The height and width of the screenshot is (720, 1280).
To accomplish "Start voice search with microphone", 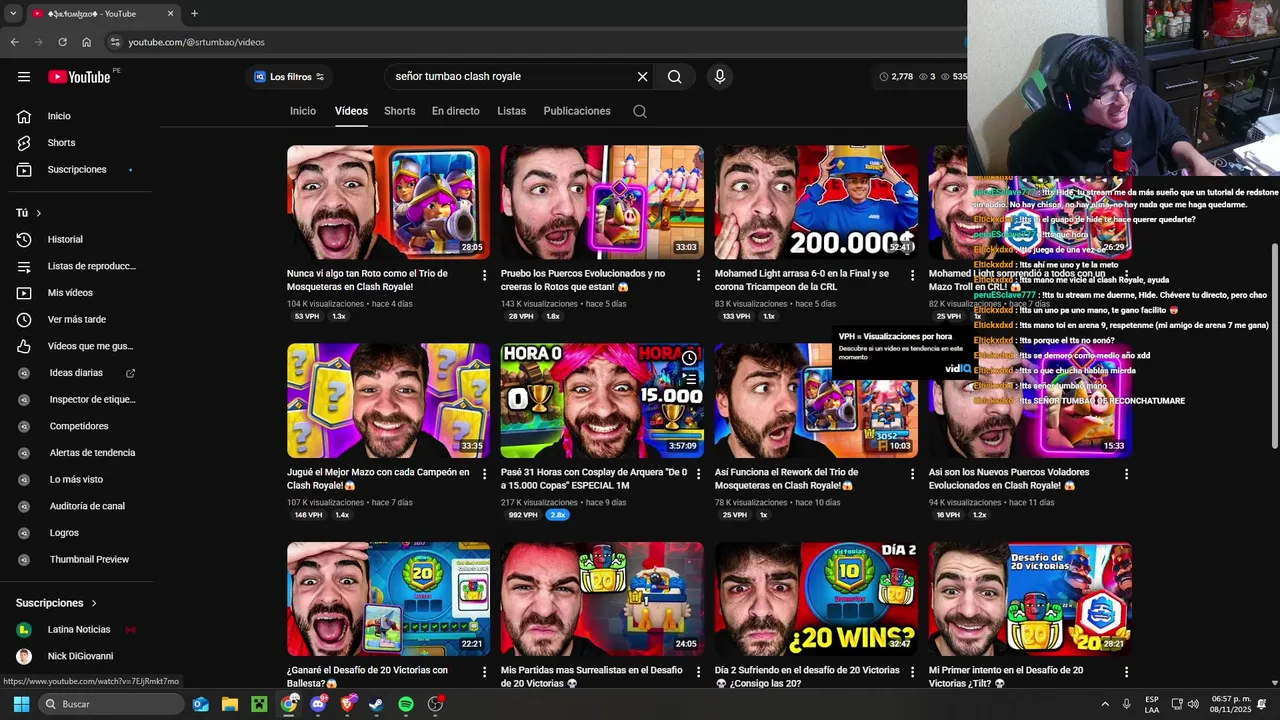I will (719, 77).
